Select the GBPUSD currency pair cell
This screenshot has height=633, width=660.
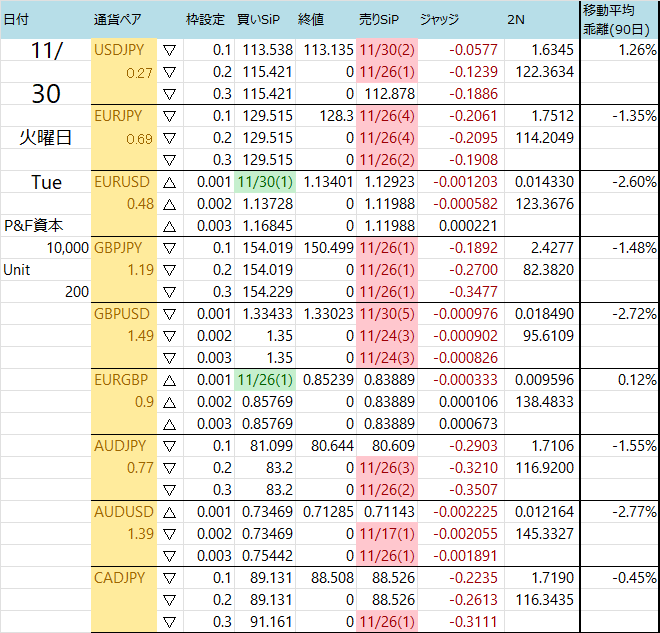point(124,314)
